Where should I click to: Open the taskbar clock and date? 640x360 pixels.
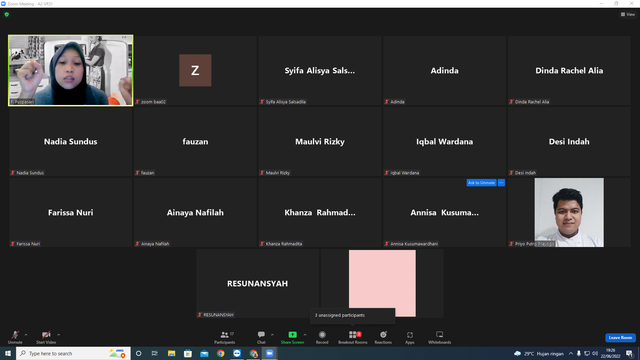point(611,353)
